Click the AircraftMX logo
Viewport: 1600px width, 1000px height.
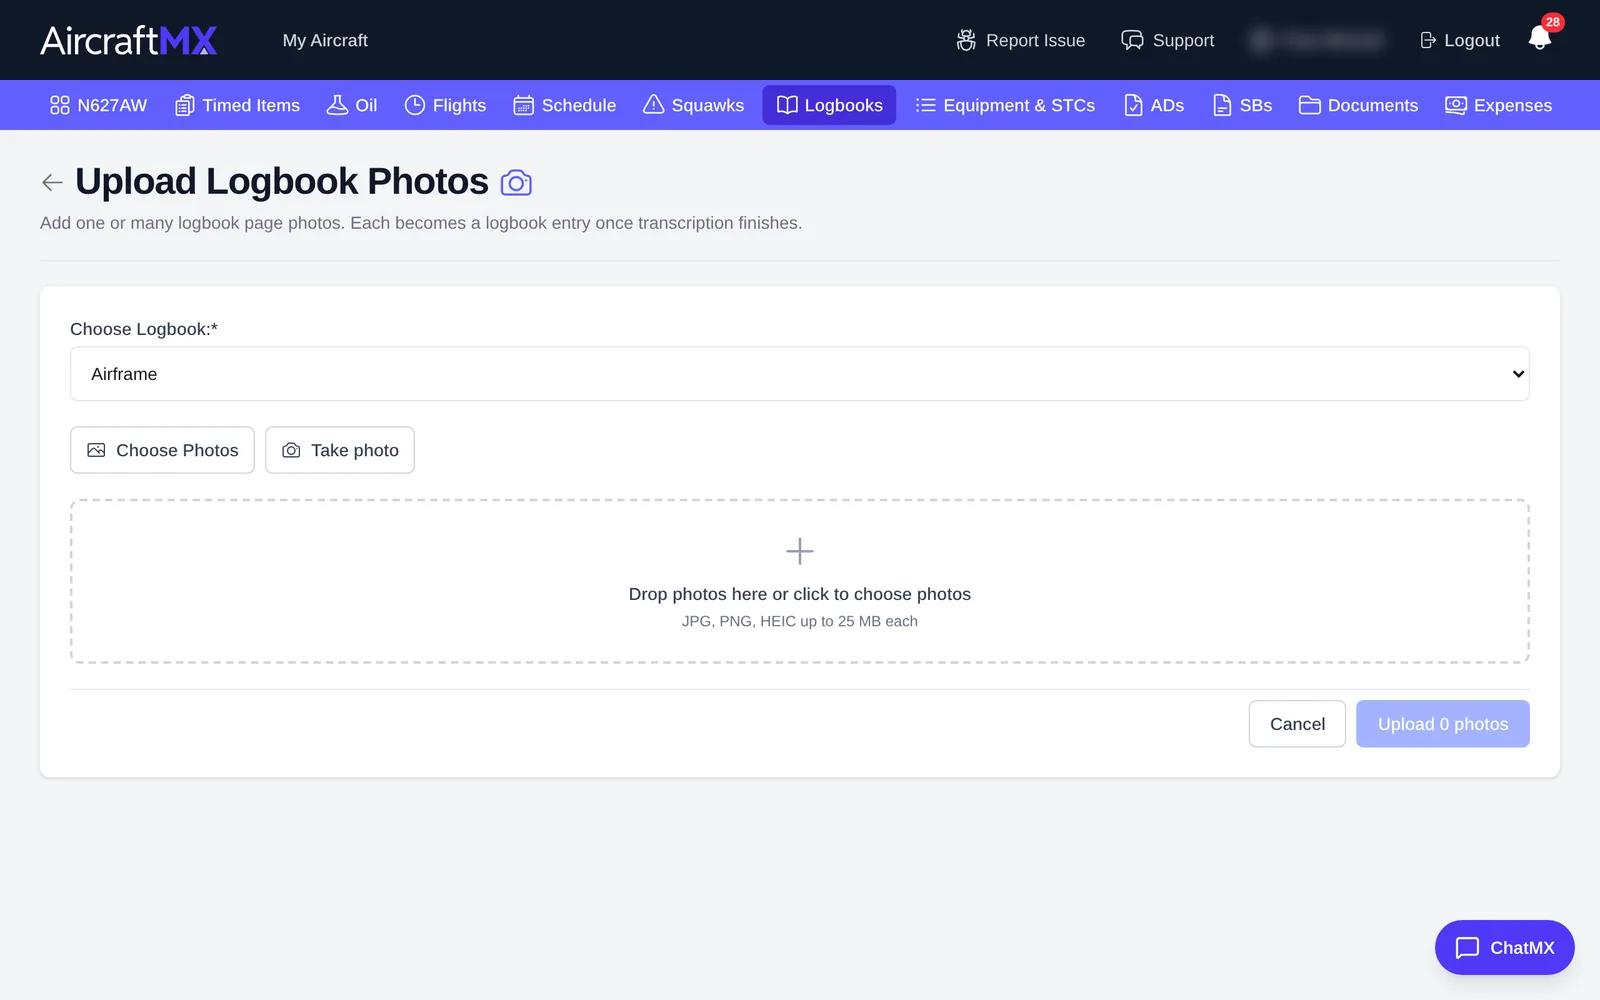click(x=129, y=40)
